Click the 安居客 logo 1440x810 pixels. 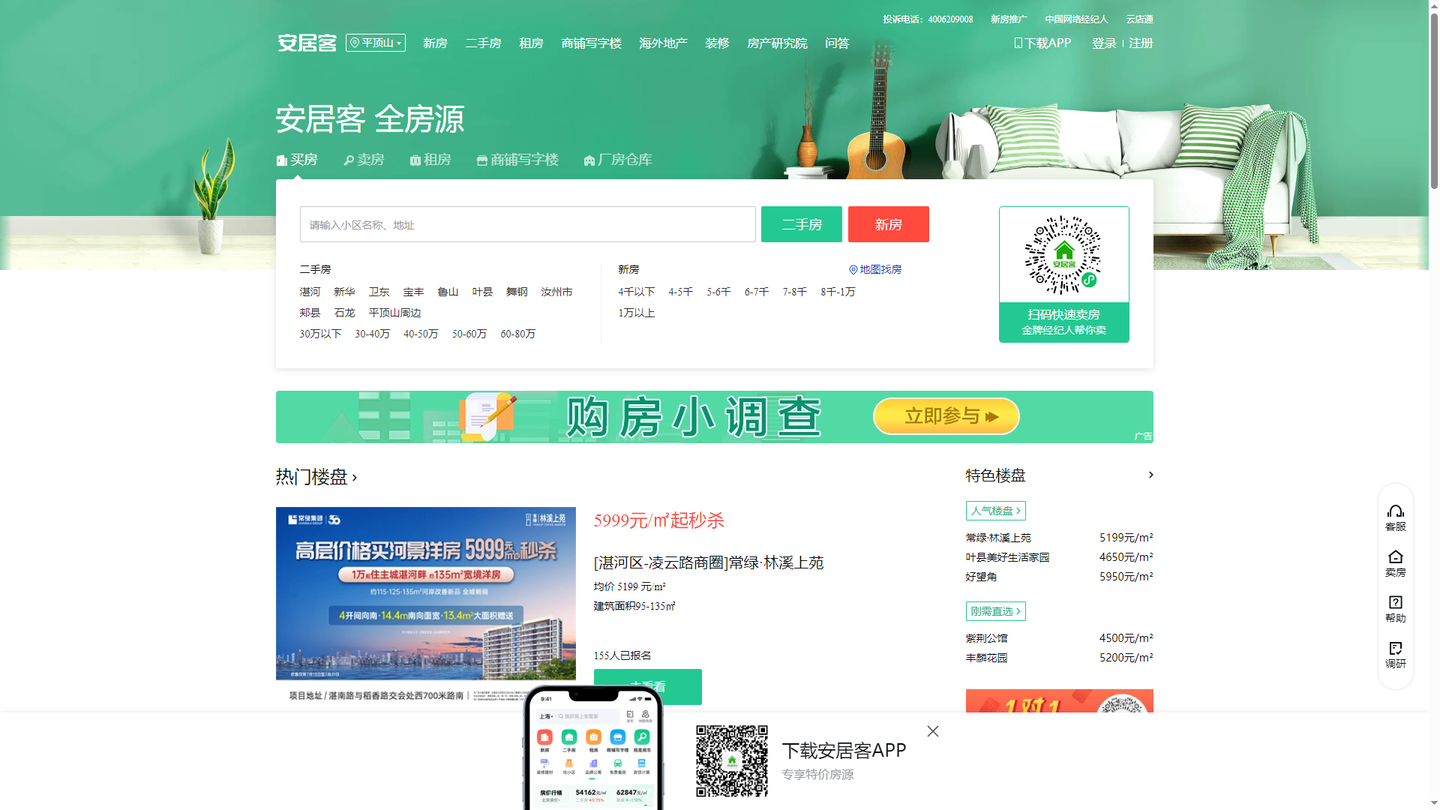tap(307, 43)
